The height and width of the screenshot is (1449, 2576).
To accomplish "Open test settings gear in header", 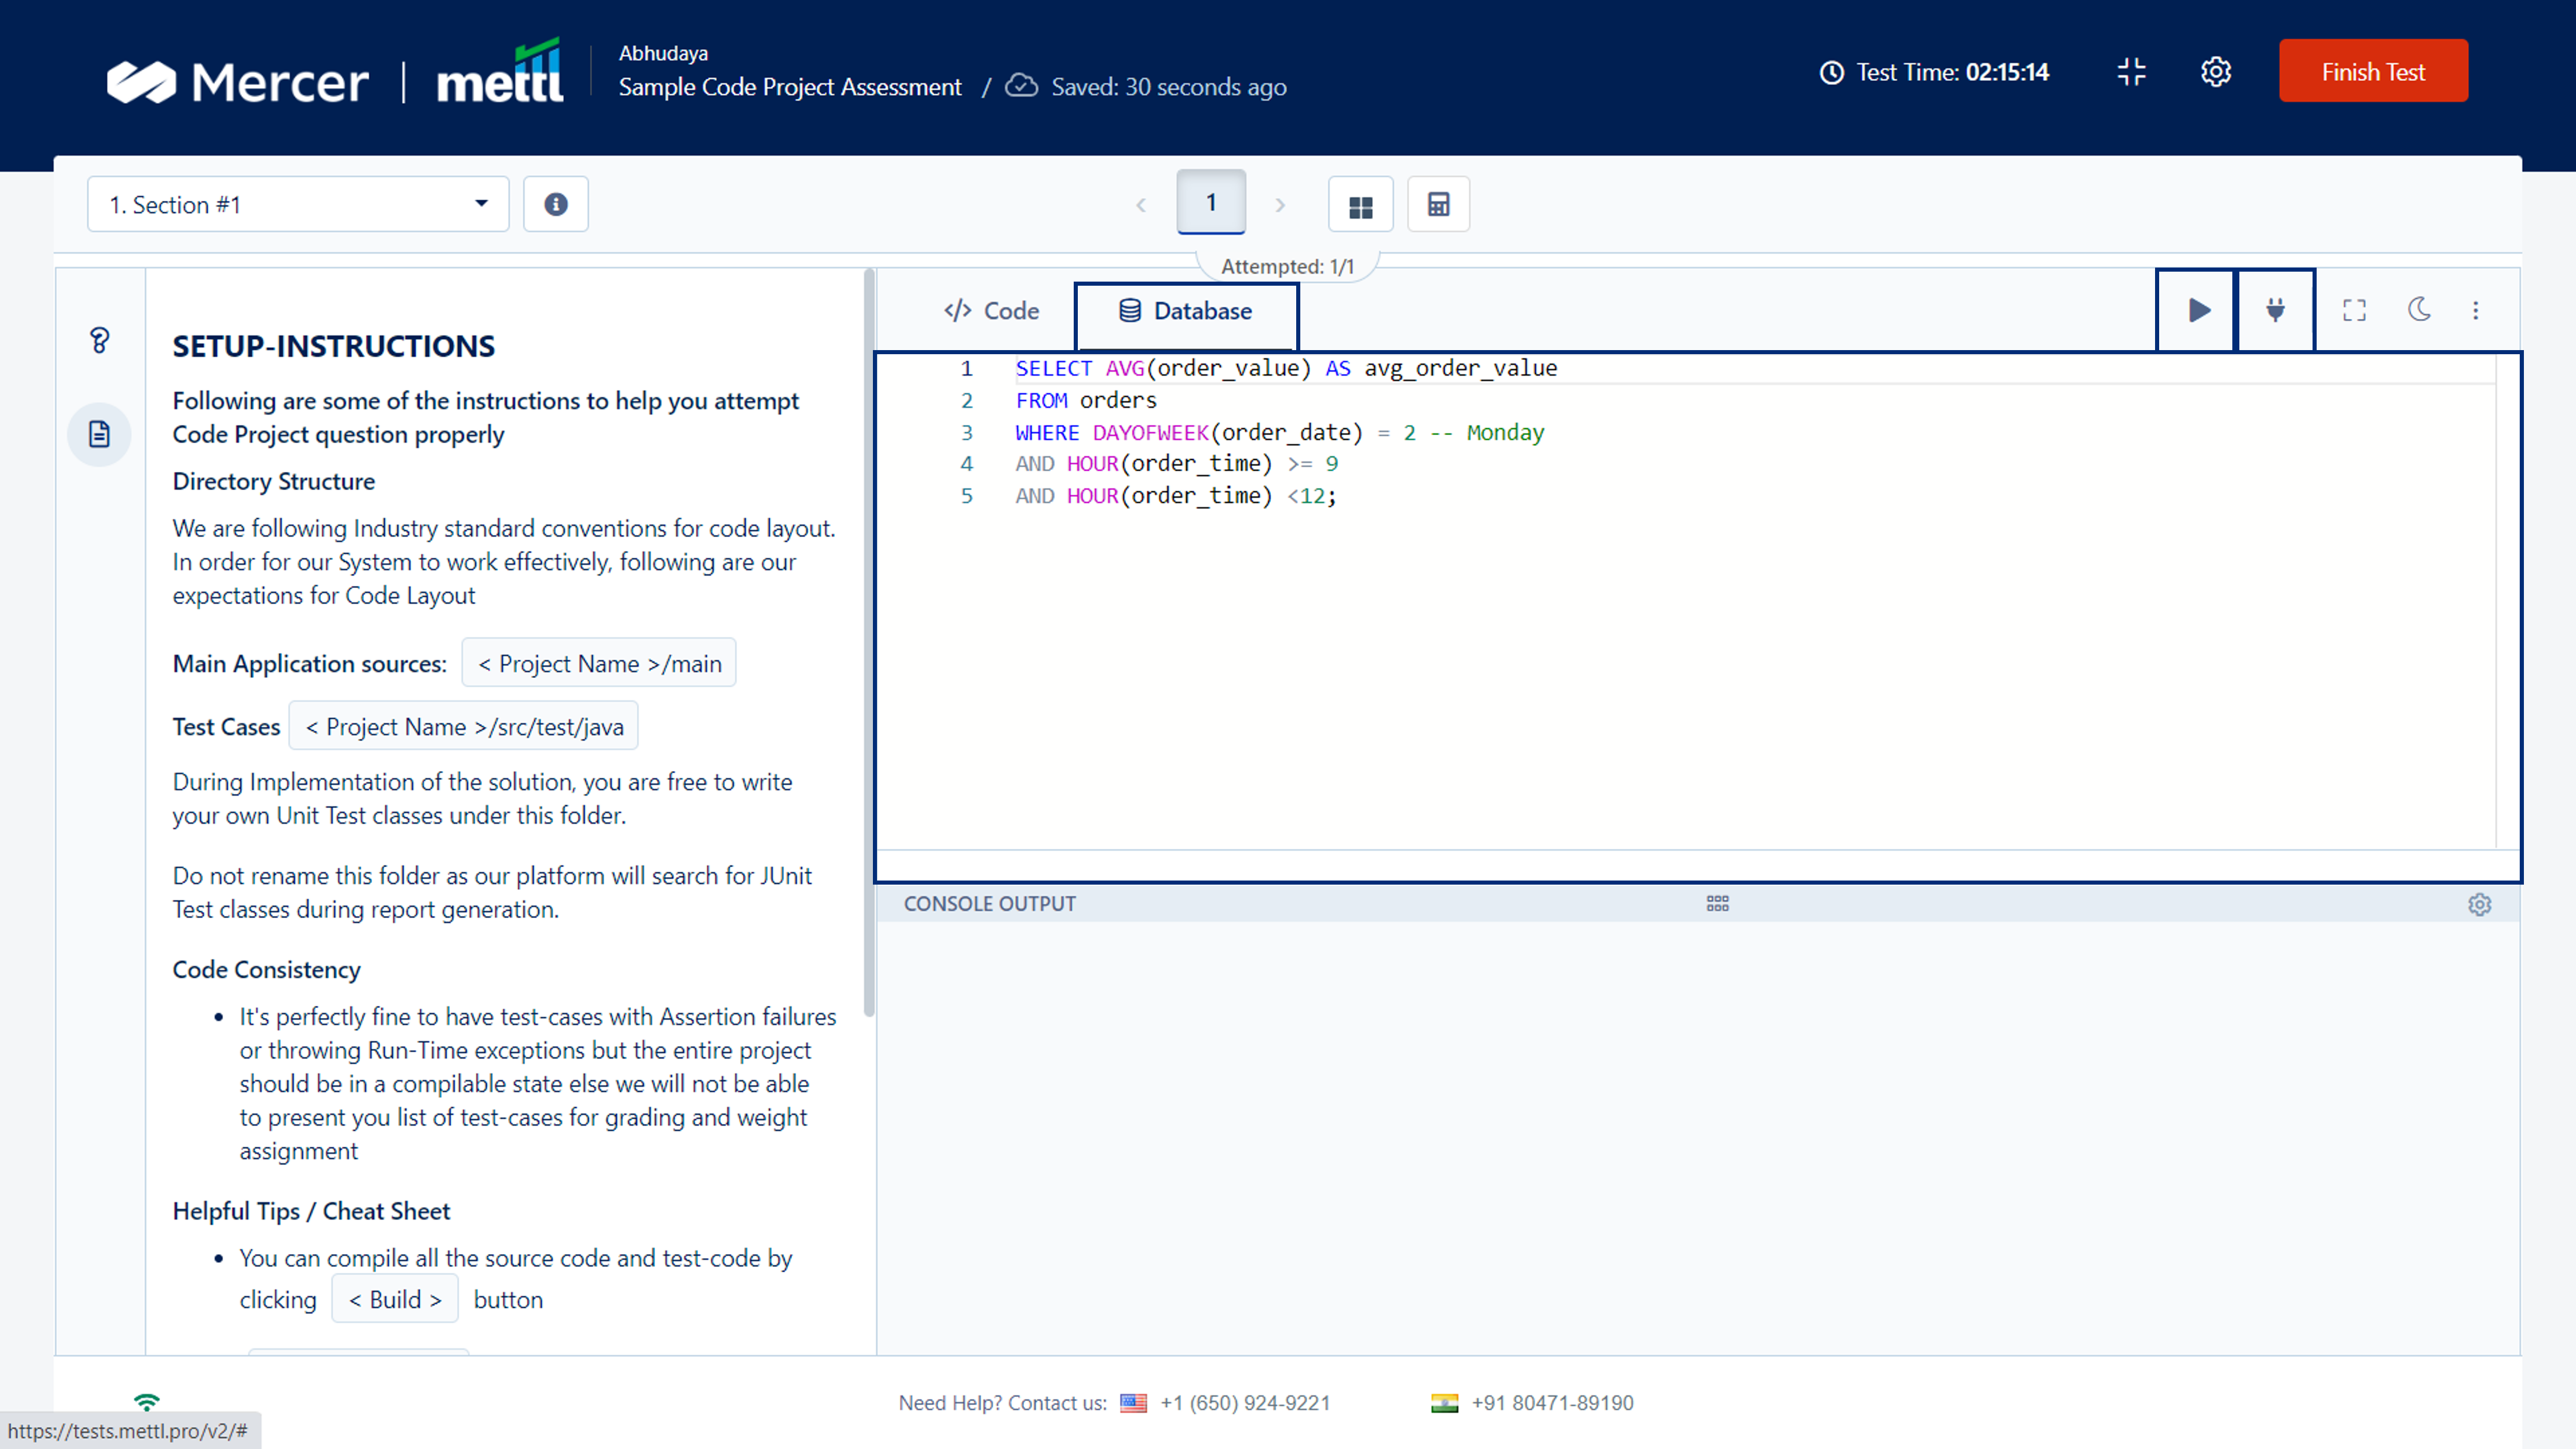I will point(2216,72).
